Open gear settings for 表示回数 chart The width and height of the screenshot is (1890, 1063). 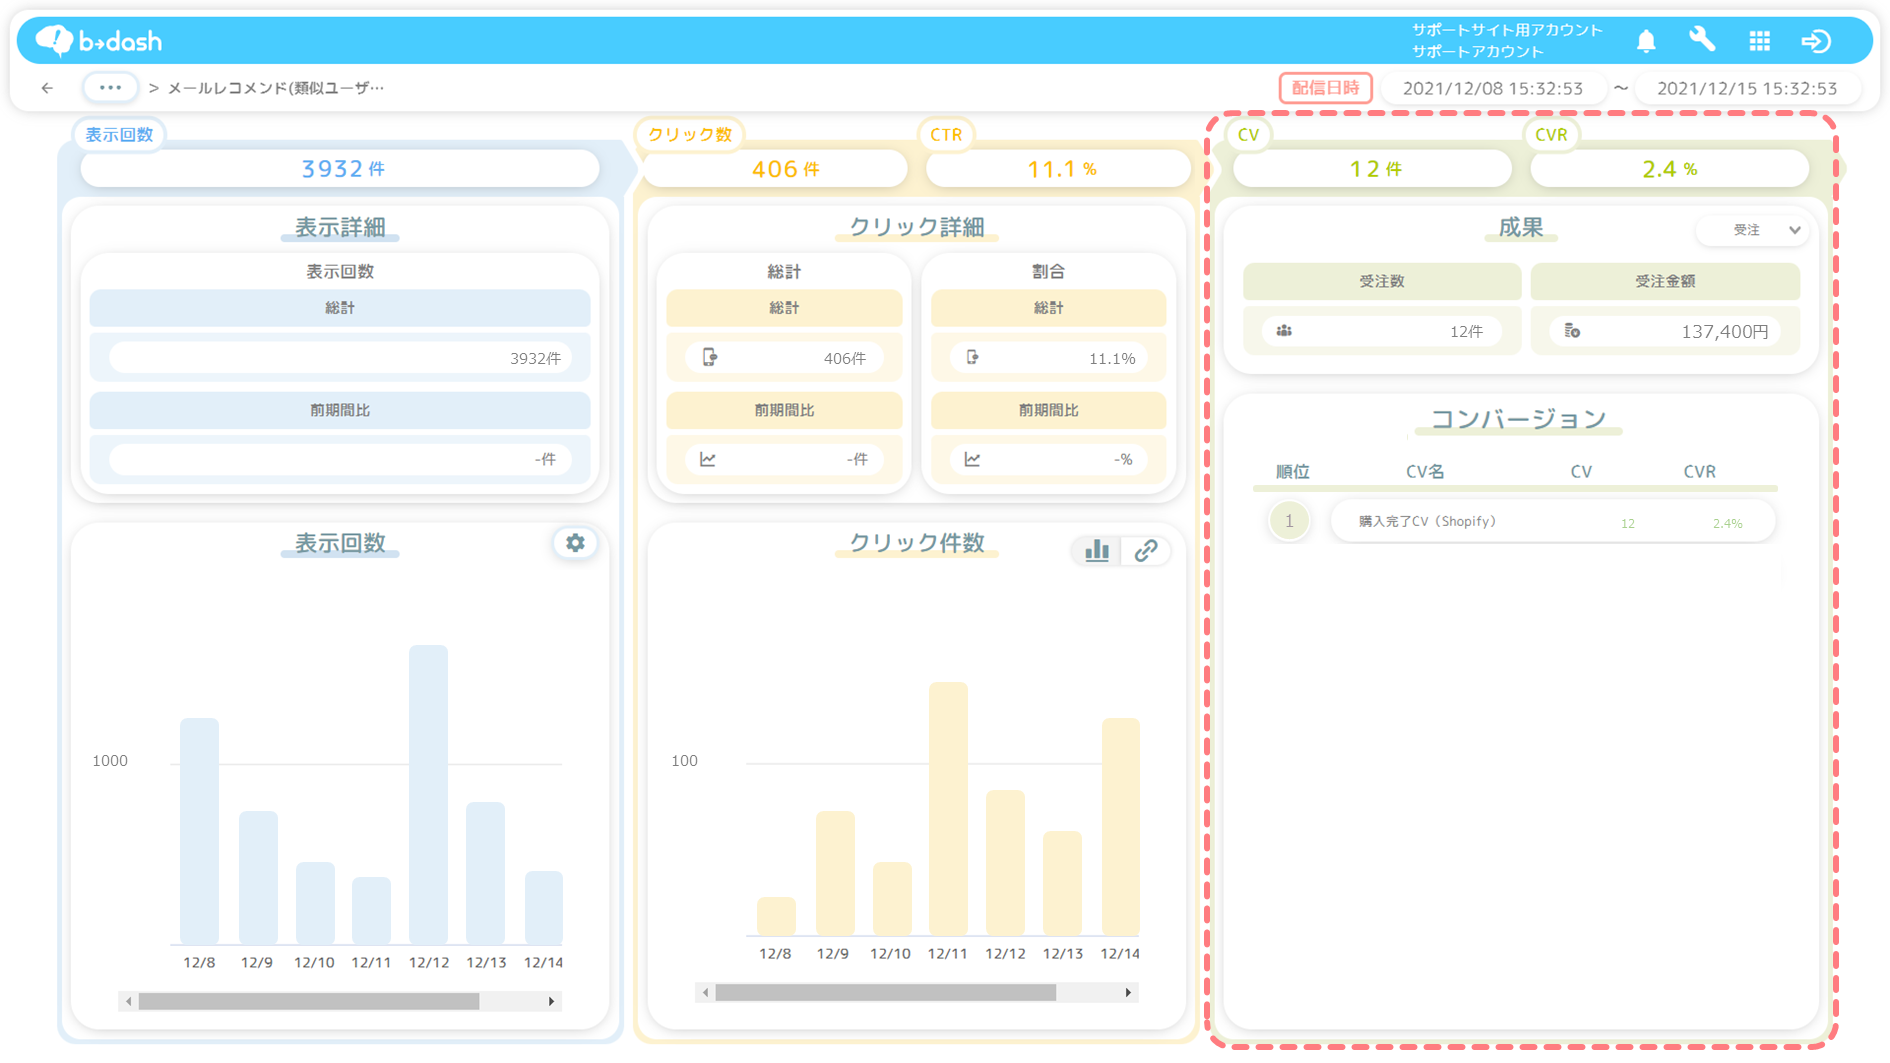(x=575, y=542)
